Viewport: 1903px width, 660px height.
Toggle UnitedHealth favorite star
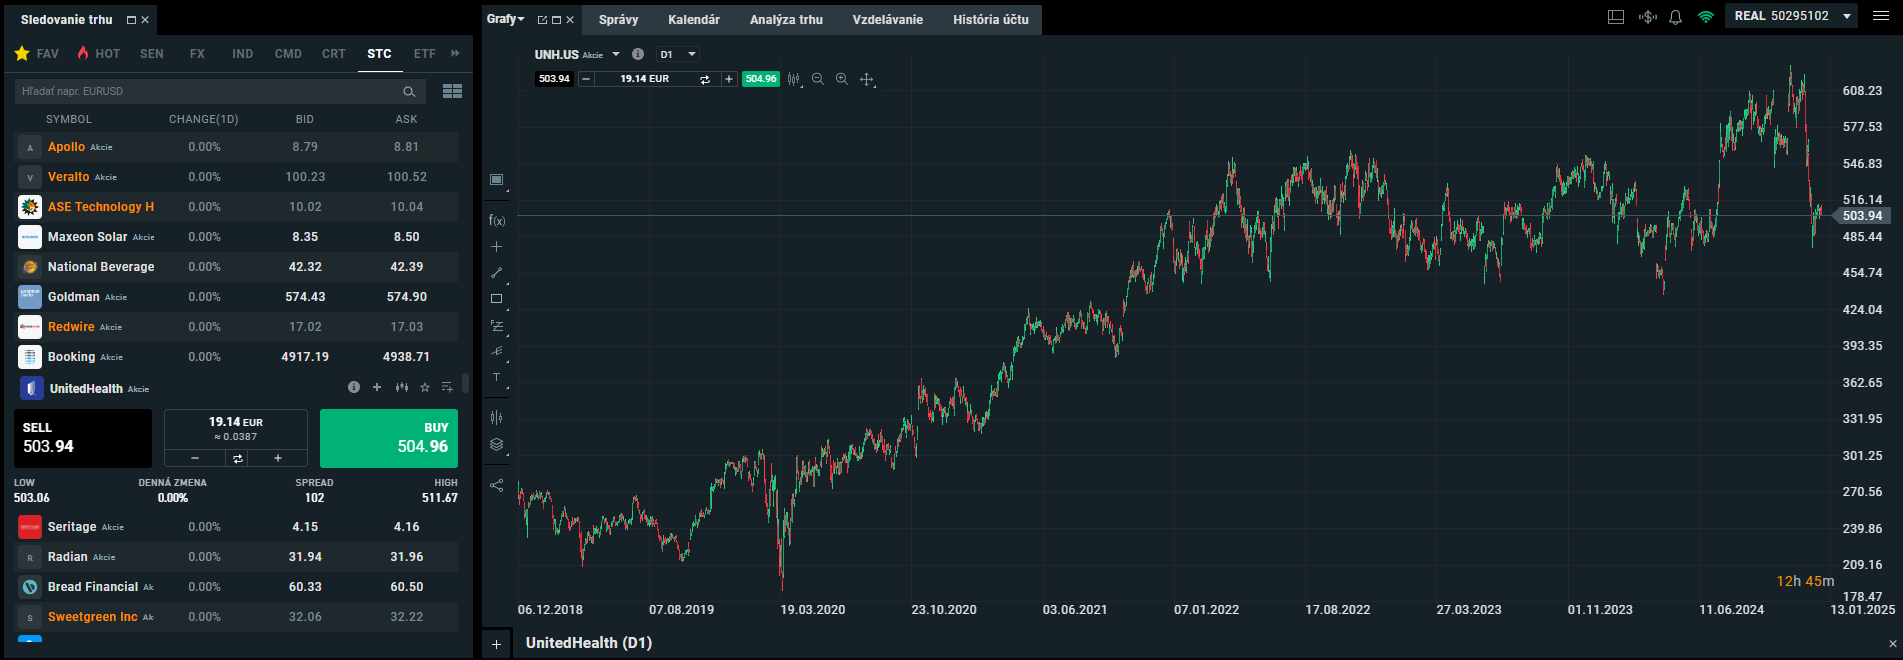(x=425, y=387)
